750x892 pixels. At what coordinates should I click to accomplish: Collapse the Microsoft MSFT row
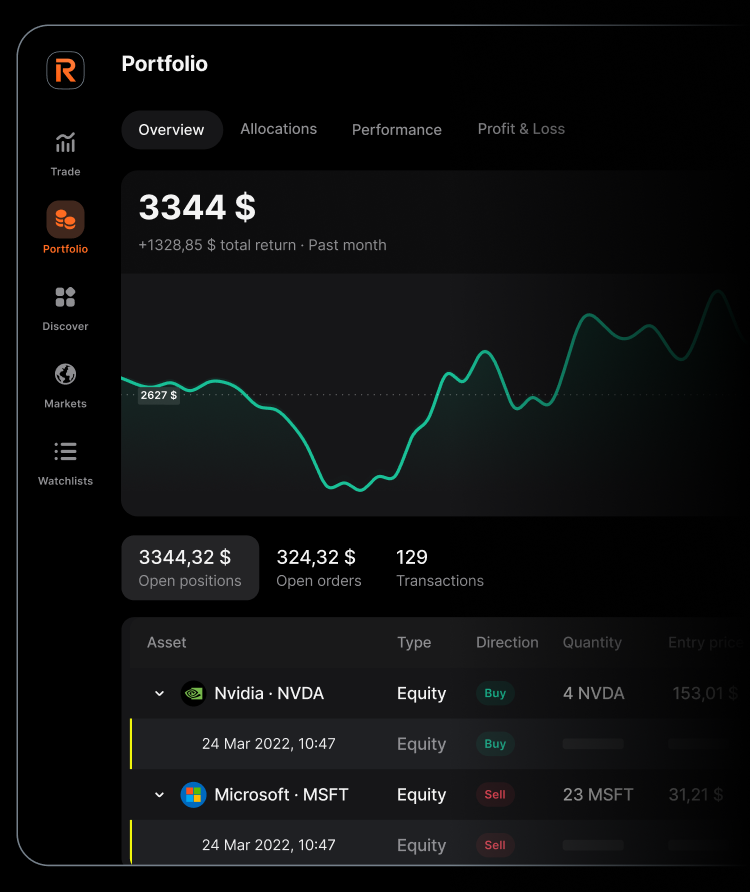point(159,795)
